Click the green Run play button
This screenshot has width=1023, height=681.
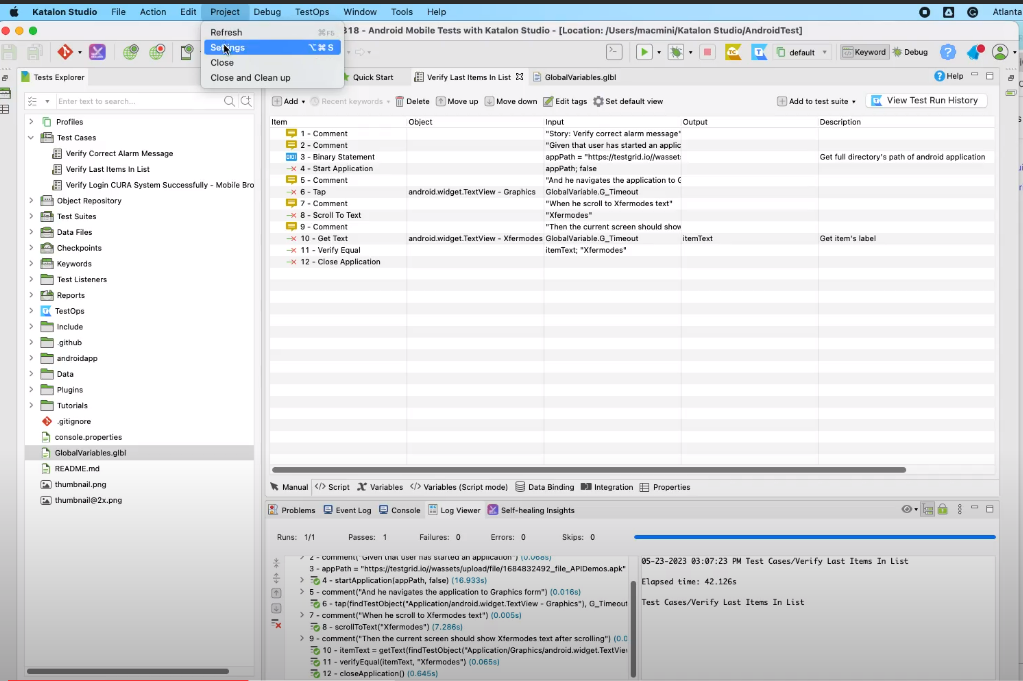(x=644, y=52)
